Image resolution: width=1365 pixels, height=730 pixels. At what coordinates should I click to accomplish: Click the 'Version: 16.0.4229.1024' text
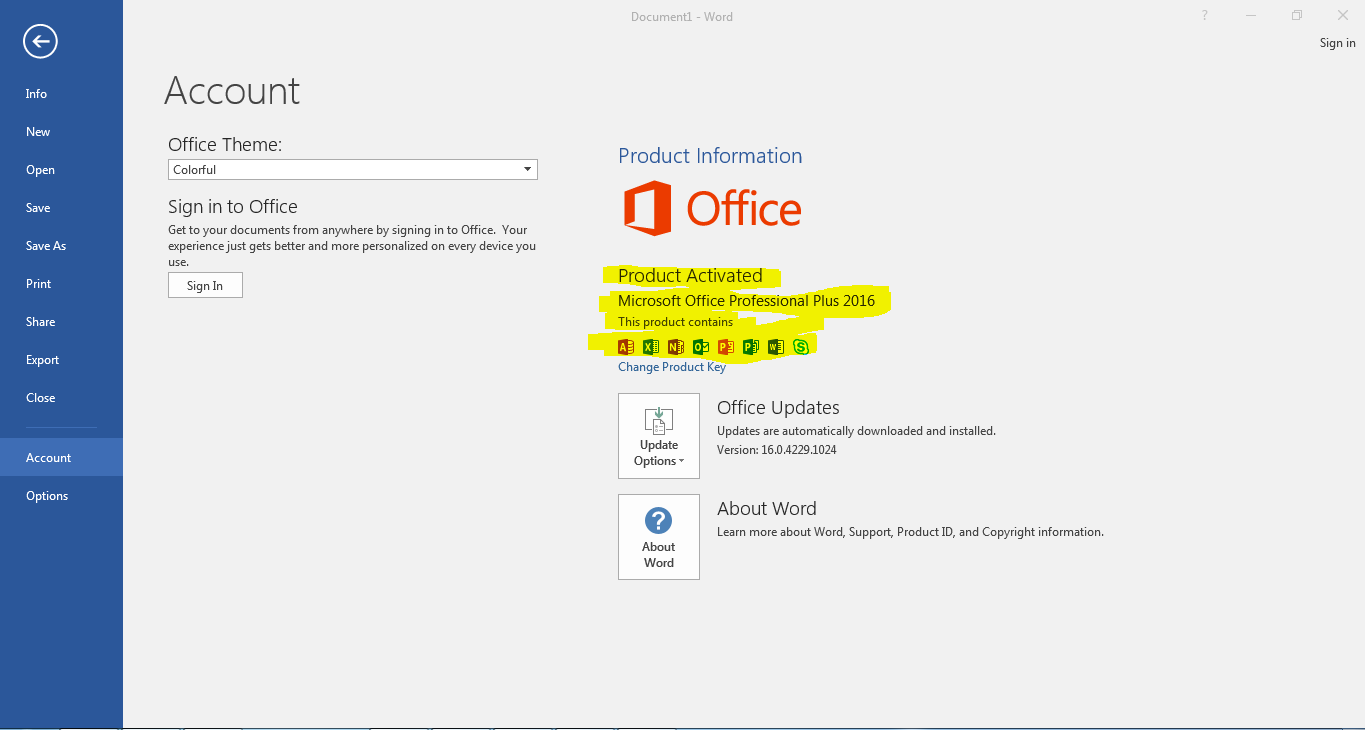[x=777, y=450]
